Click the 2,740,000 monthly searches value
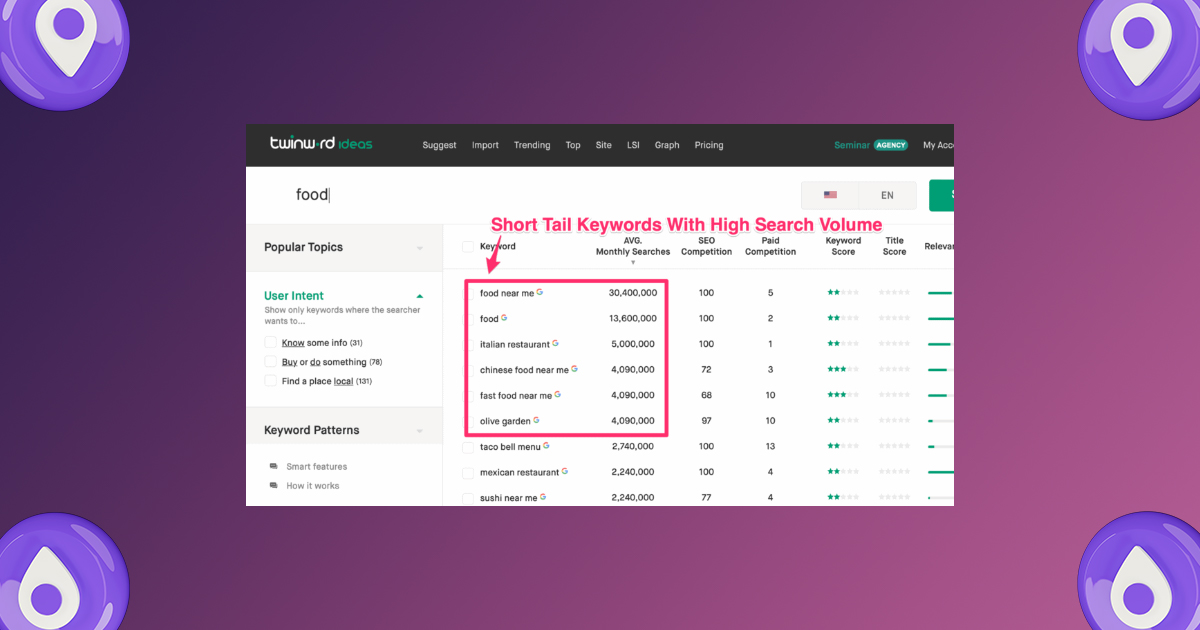Image resolution: width=1200 pixels, height=630 pixels. pos(632,446)
